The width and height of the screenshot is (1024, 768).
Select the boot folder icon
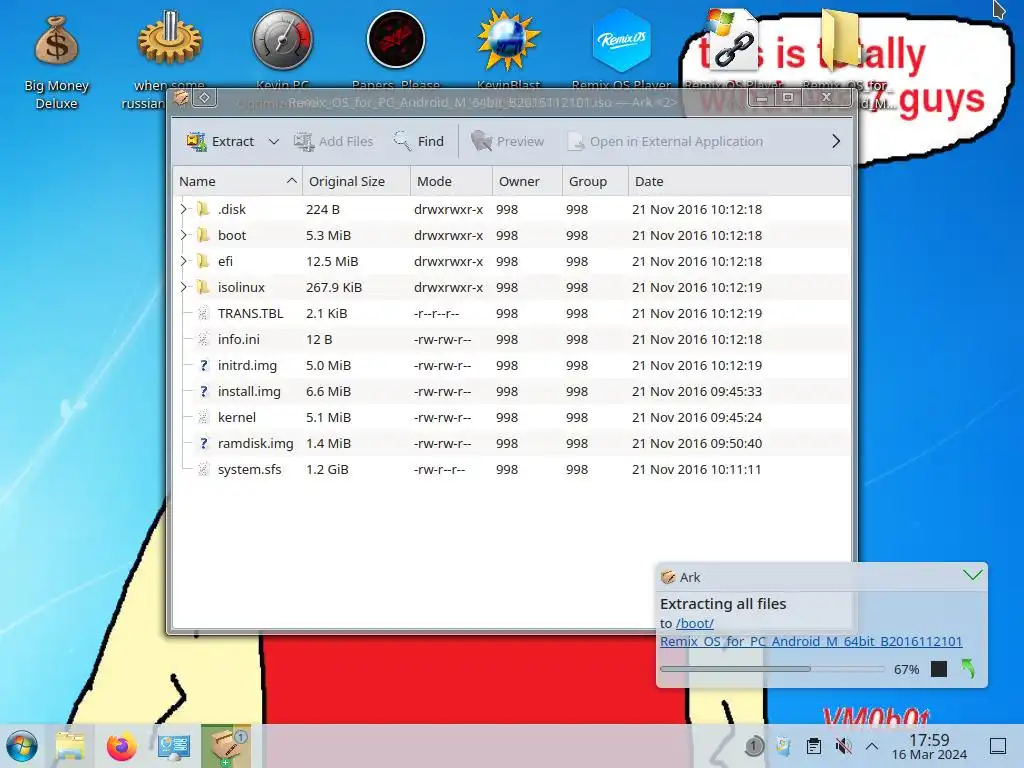point(203,235)
